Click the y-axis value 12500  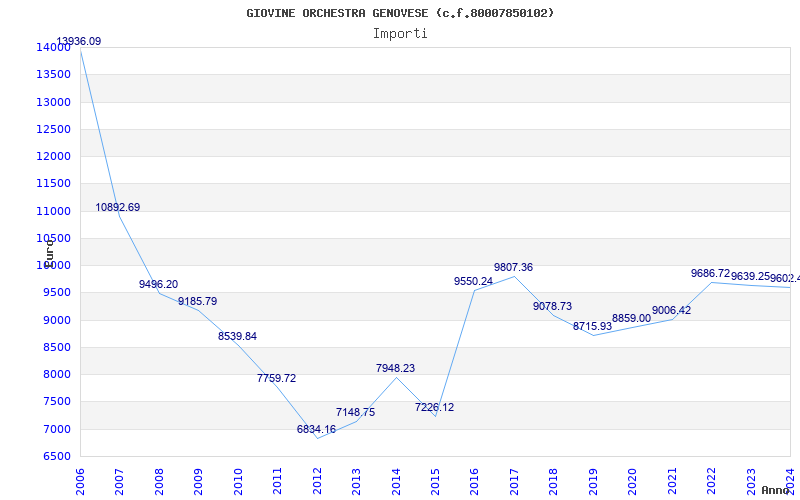pyautogui.click(x=53, y=129)
